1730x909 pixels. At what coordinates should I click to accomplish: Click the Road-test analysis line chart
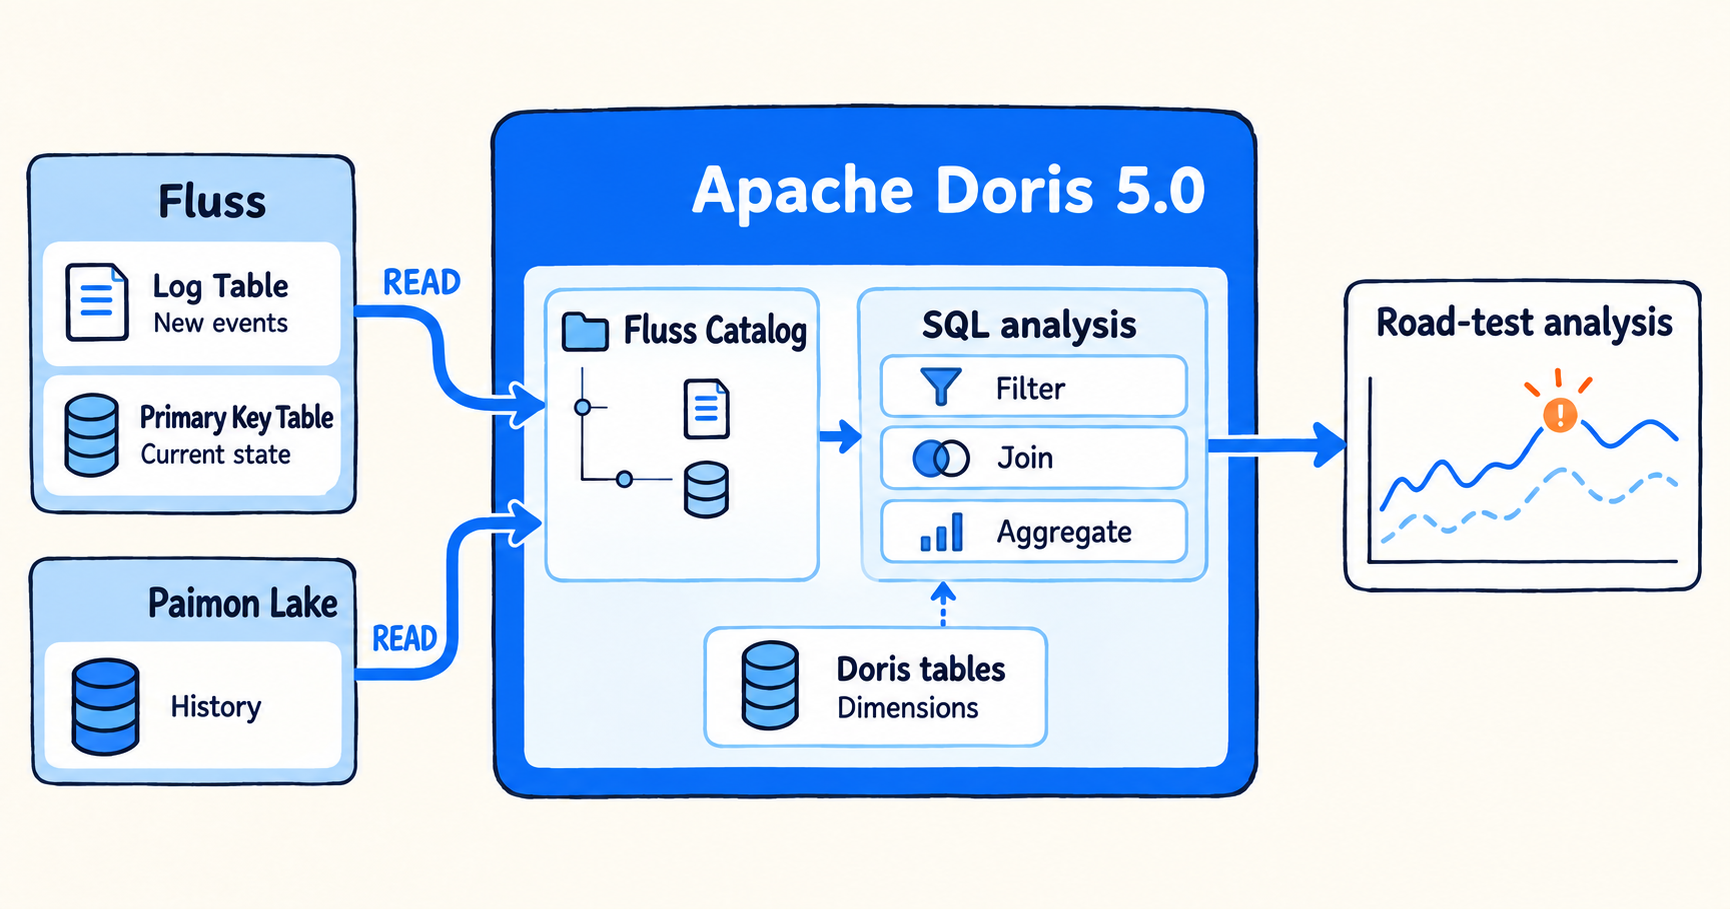1523,468
